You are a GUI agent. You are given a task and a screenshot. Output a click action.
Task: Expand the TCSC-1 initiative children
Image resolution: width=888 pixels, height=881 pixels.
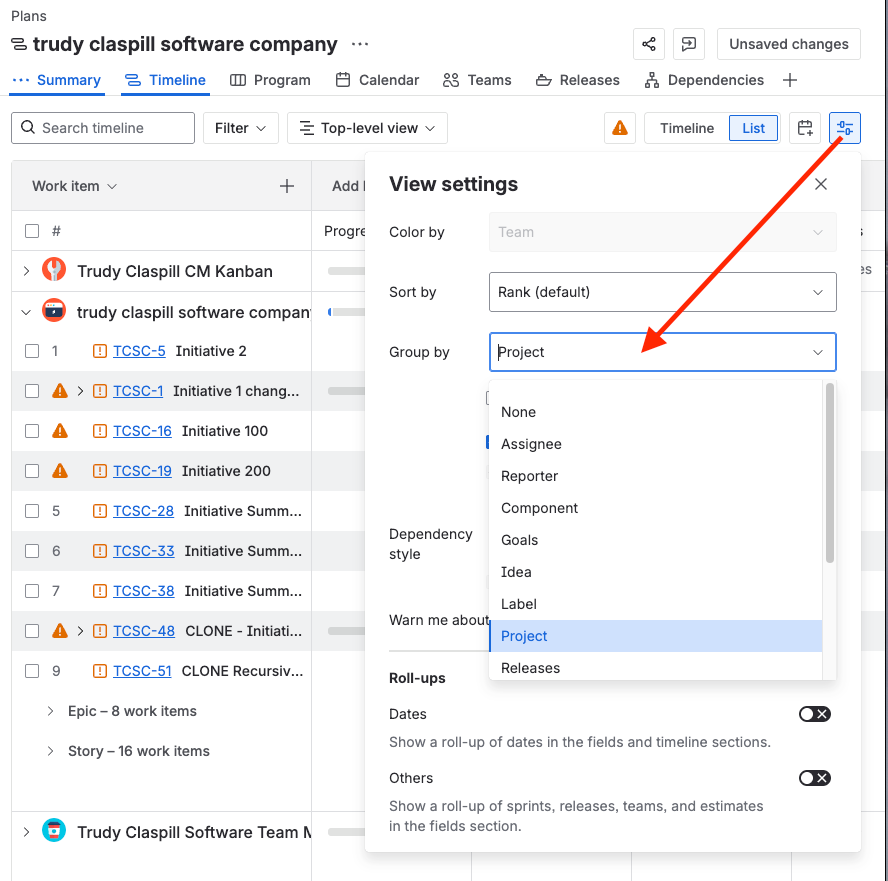coord(80,391)
